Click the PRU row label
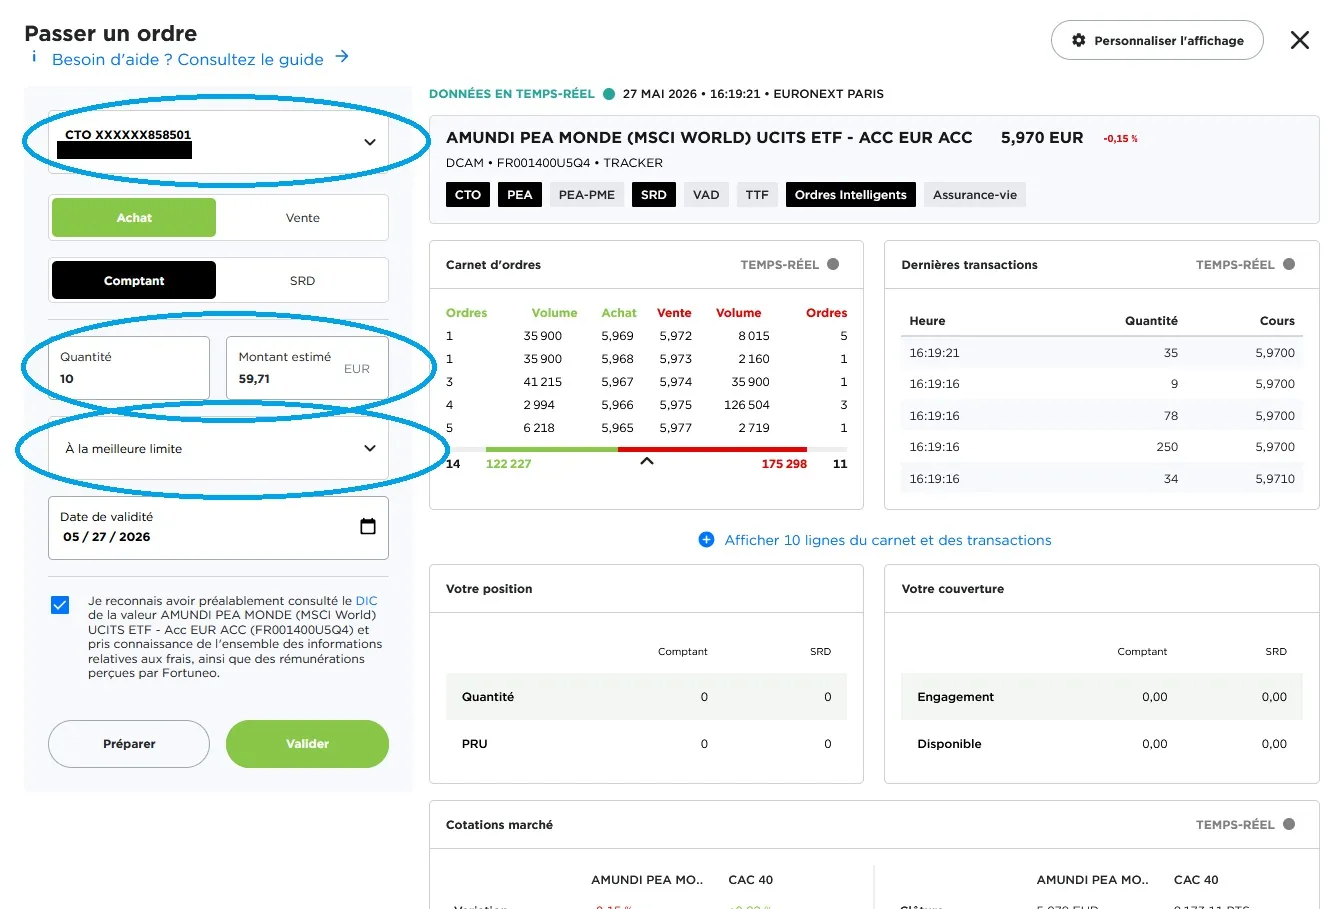1339x909 pixels. coord(474,744)
